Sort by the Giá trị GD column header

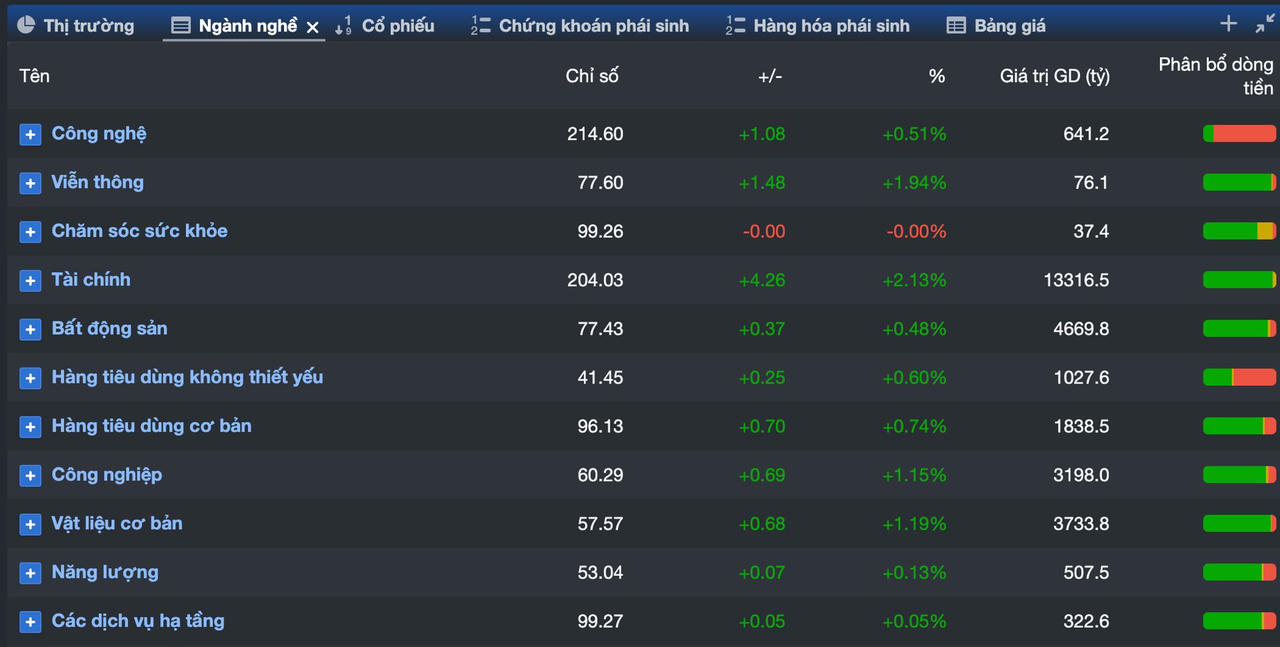pos(1054,76)
